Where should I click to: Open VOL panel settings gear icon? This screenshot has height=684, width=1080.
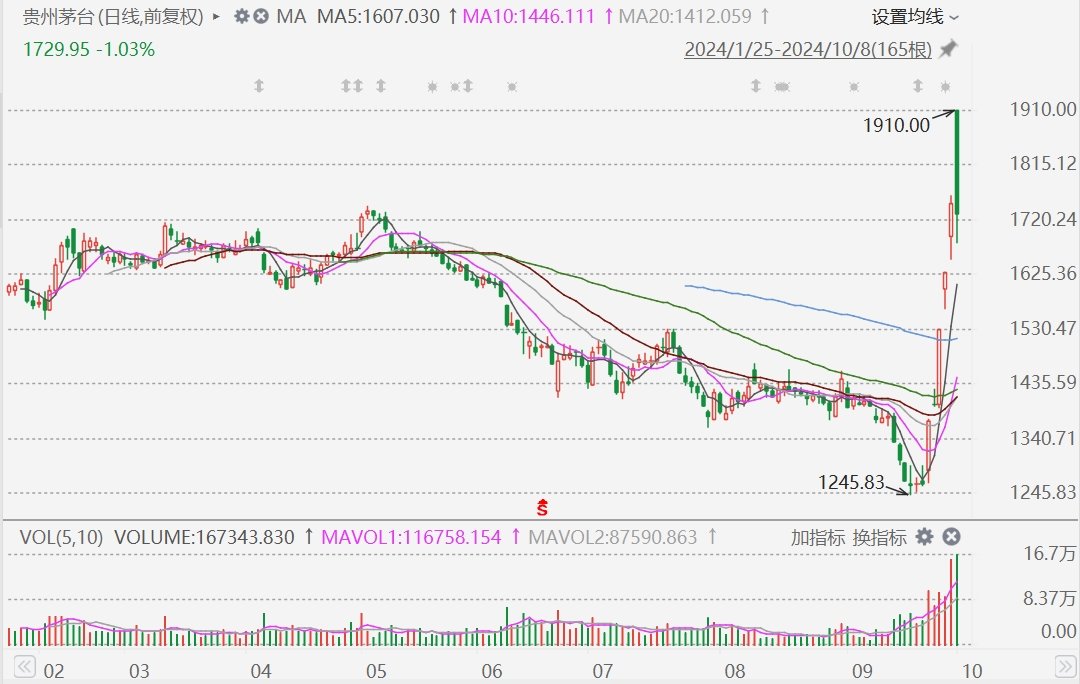click(924, 537)
